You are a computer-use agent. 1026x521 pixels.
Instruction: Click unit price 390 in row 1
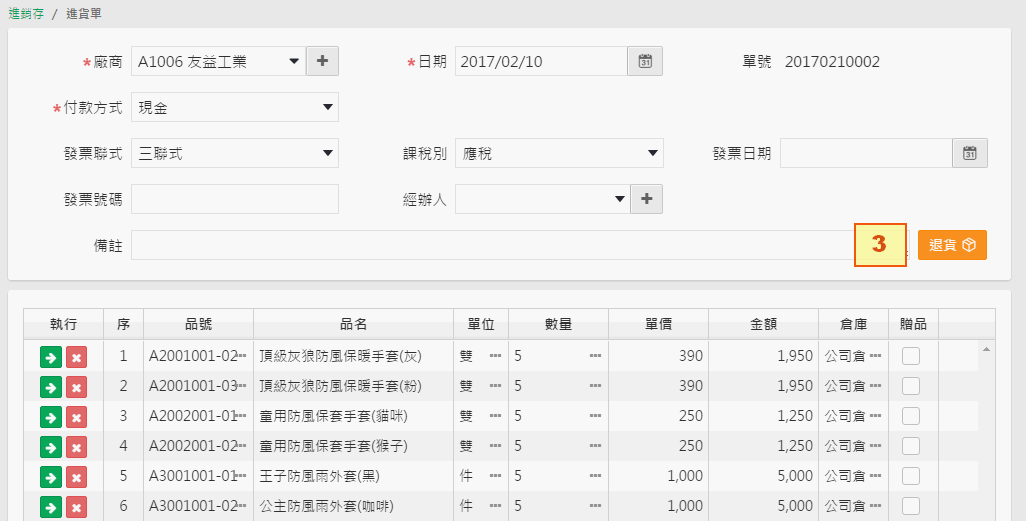tap(690, 356)
